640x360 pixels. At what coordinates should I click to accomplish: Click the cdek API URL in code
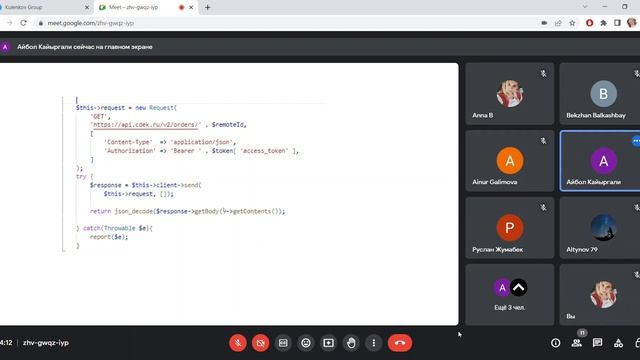[x=146, y=125]
